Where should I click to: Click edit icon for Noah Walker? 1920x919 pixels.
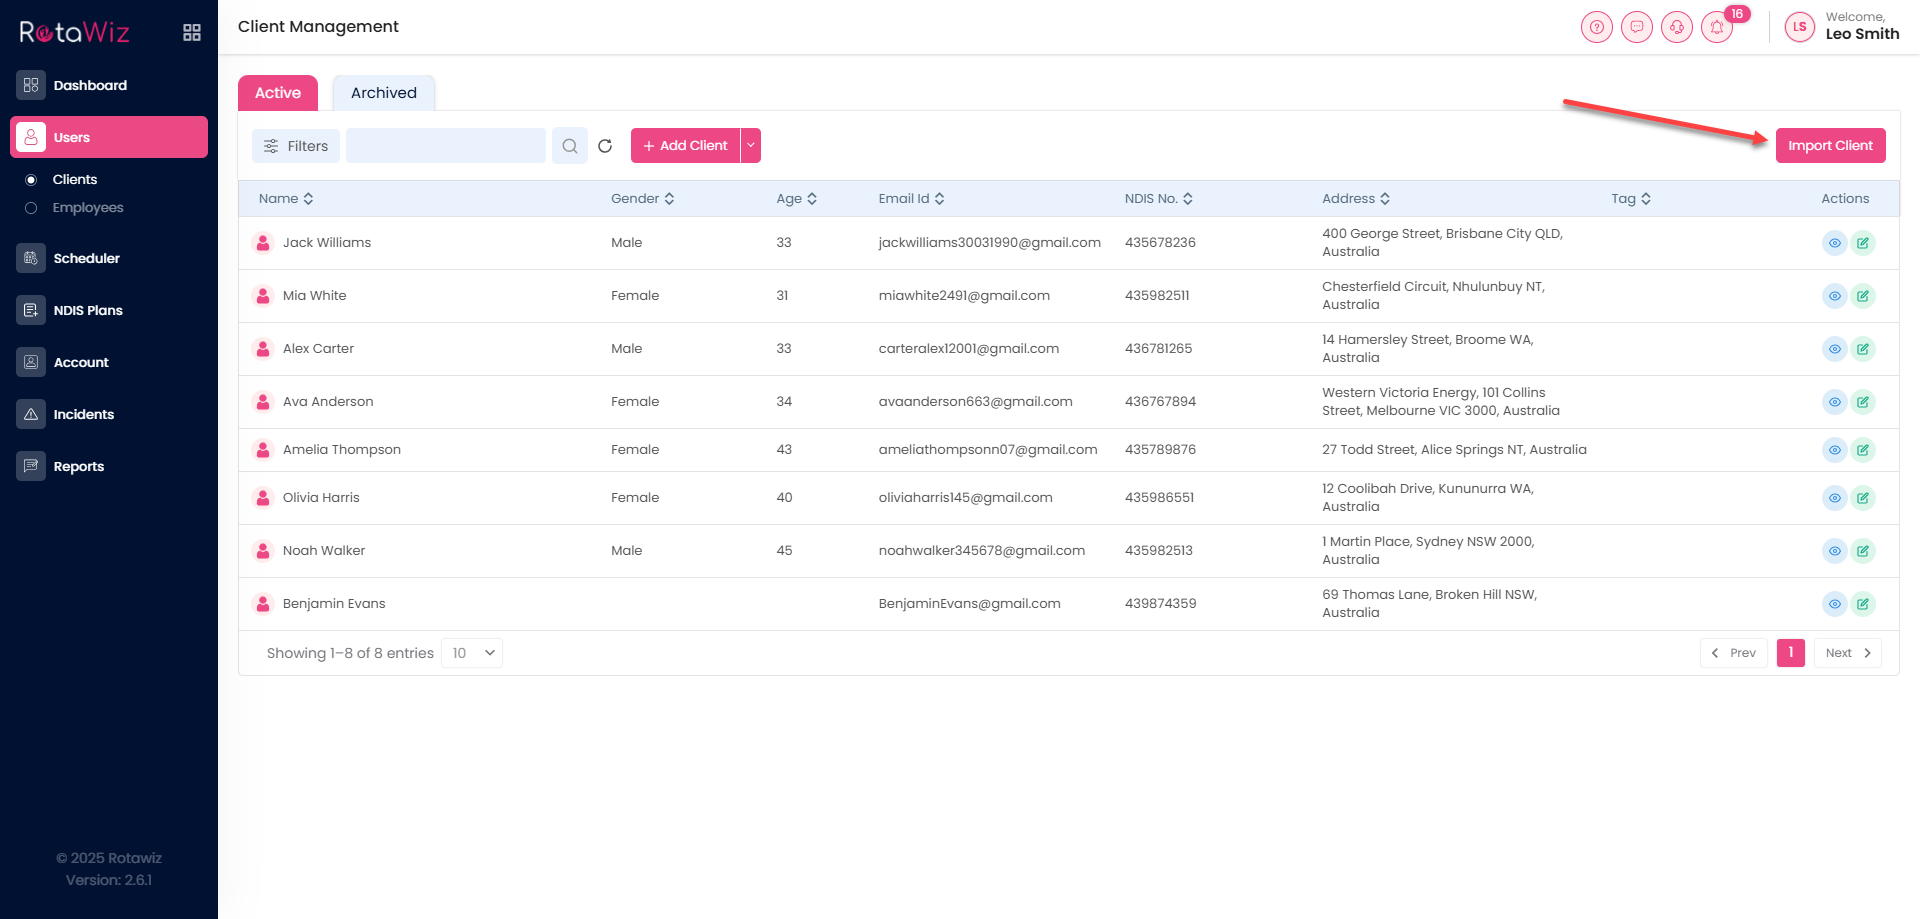pos(1863,551)
